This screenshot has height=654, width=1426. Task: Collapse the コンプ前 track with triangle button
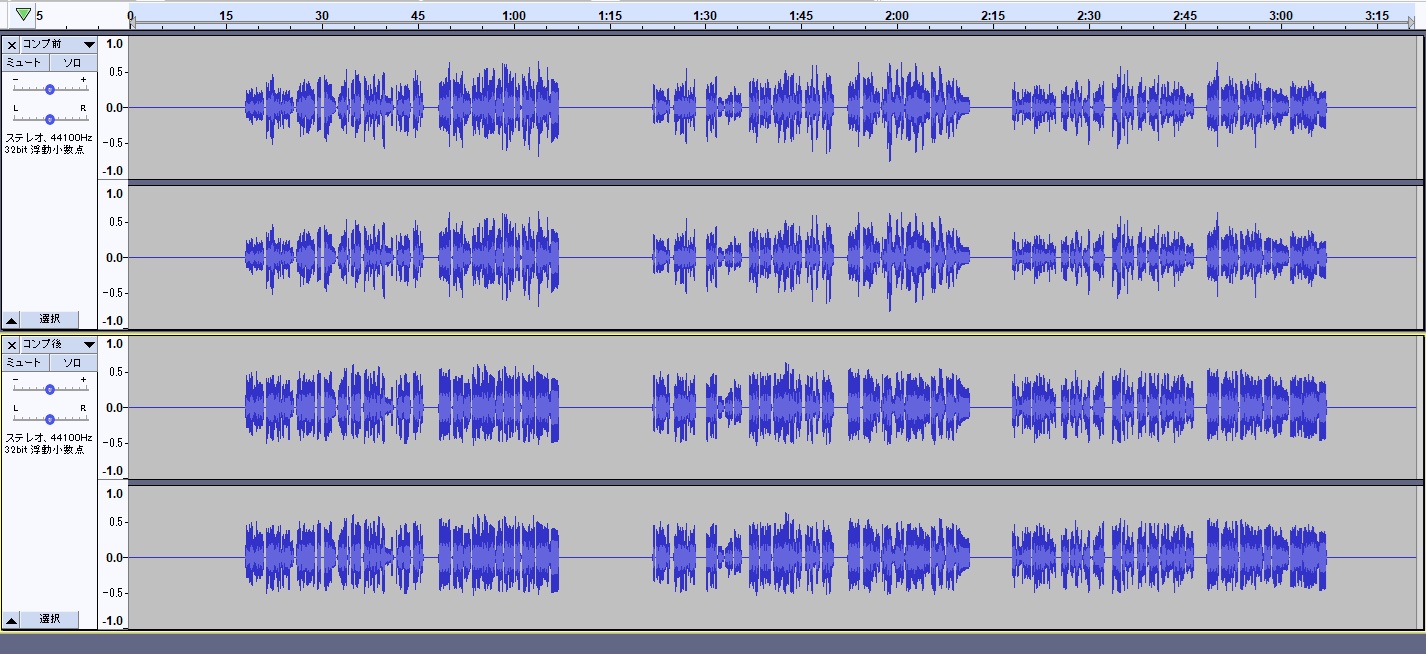(11, 320)
